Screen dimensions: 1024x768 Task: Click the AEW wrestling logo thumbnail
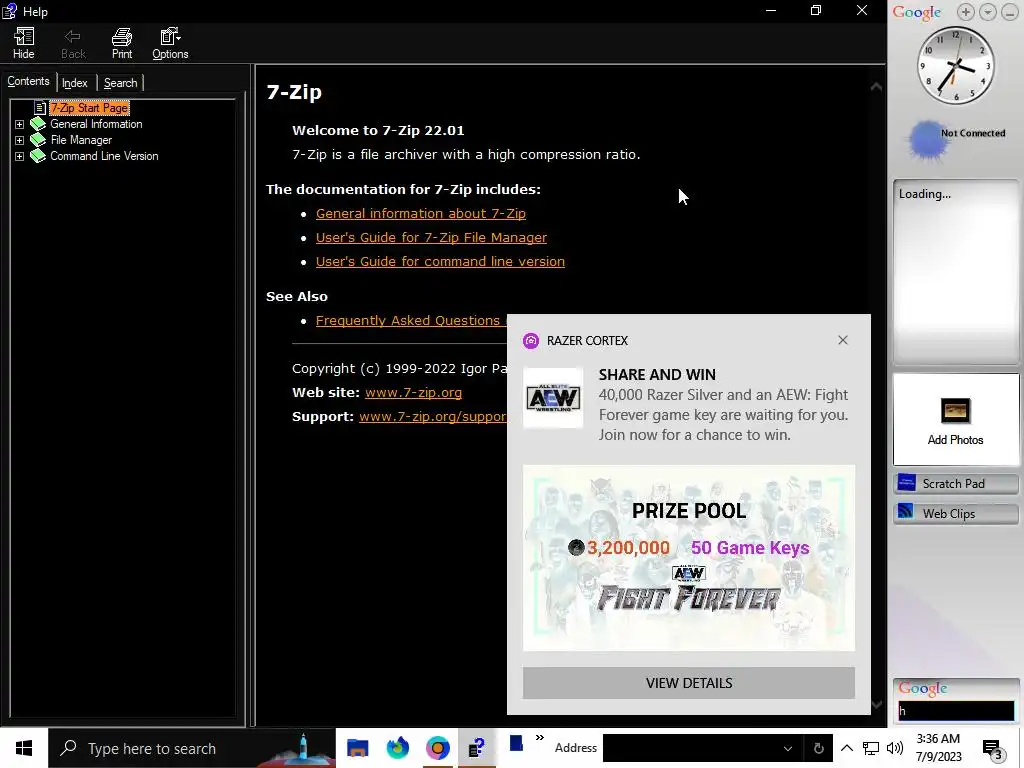(x=554, y=398)
